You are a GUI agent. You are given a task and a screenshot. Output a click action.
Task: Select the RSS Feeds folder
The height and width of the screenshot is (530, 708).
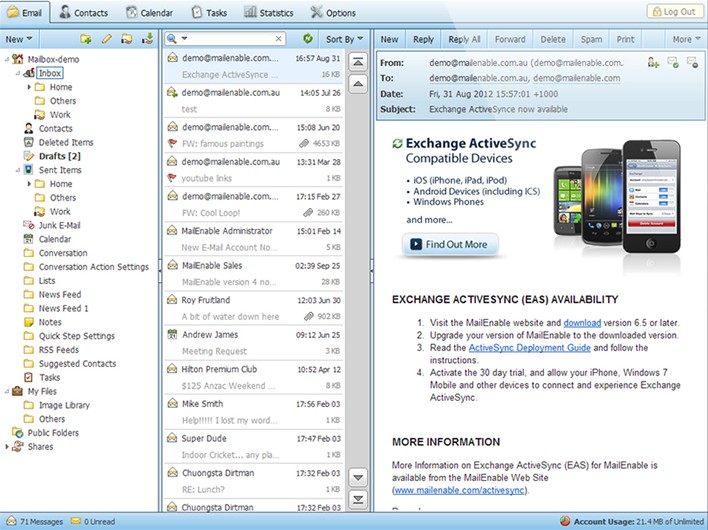[59, 350]
